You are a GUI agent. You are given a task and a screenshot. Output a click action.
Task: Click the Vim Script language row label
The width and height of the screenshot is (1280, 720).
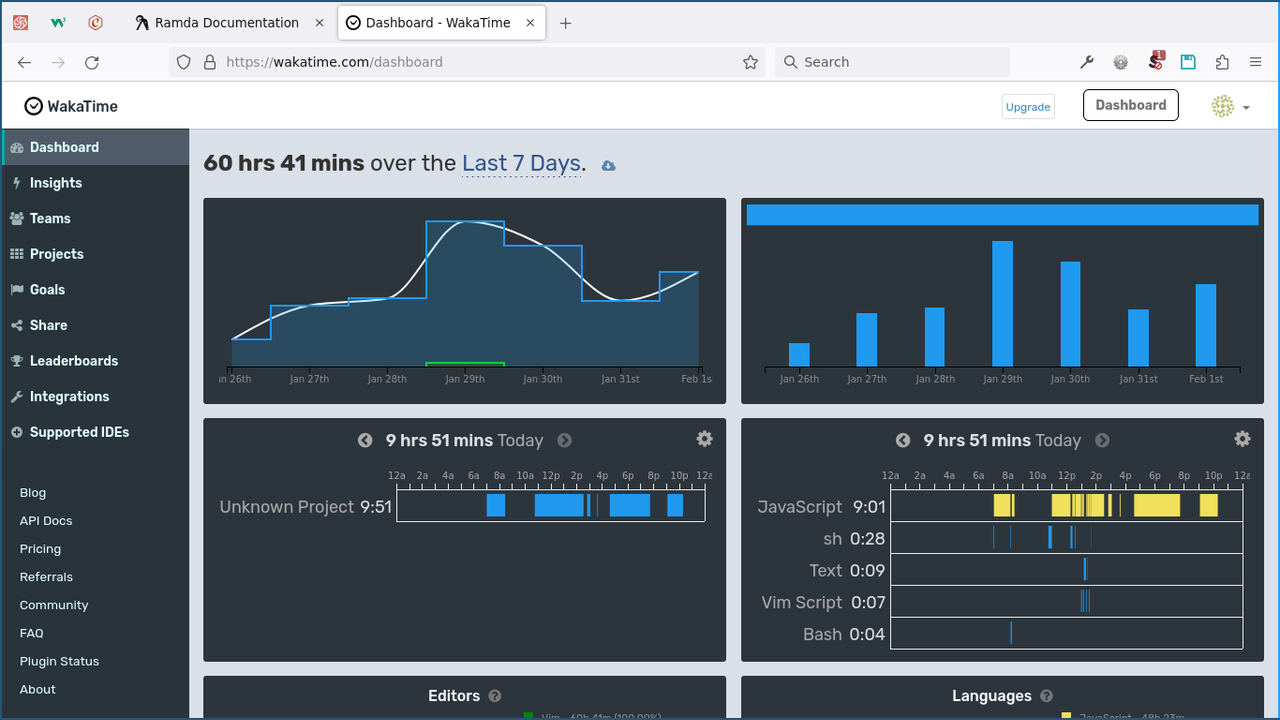click(802, 602)
